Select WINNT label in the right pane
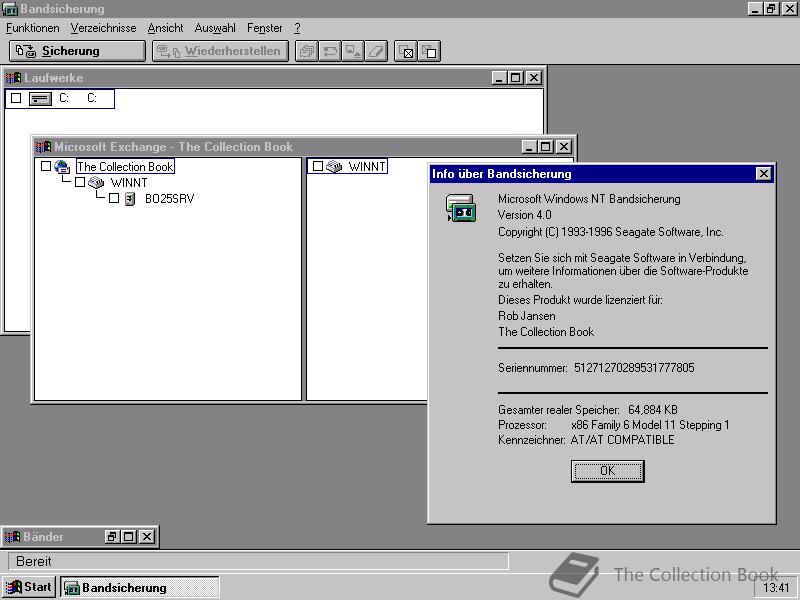This screenshot has height=600, width=800. coord(367,167)
